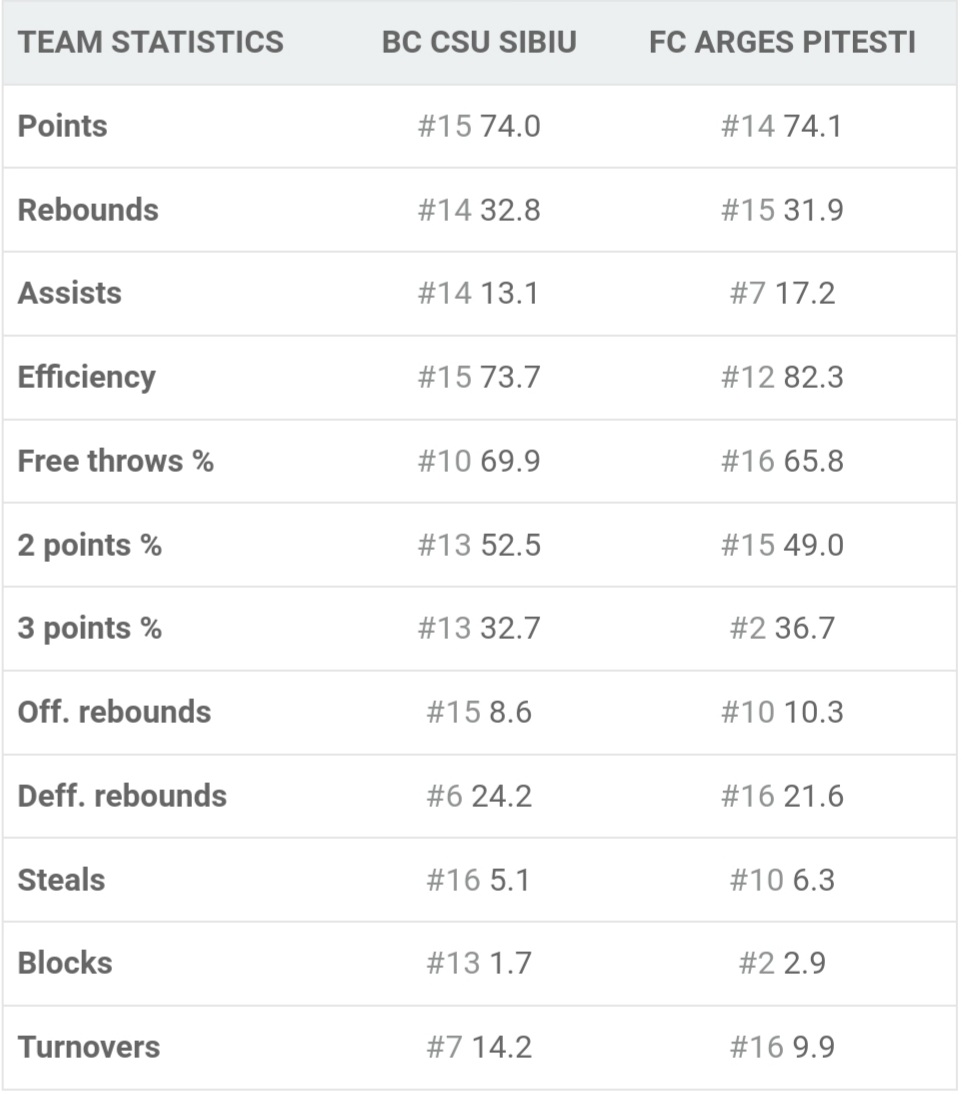Click the Rebounds row label
The width and height of the screenshot is (964, 1095).
point(88,210)
